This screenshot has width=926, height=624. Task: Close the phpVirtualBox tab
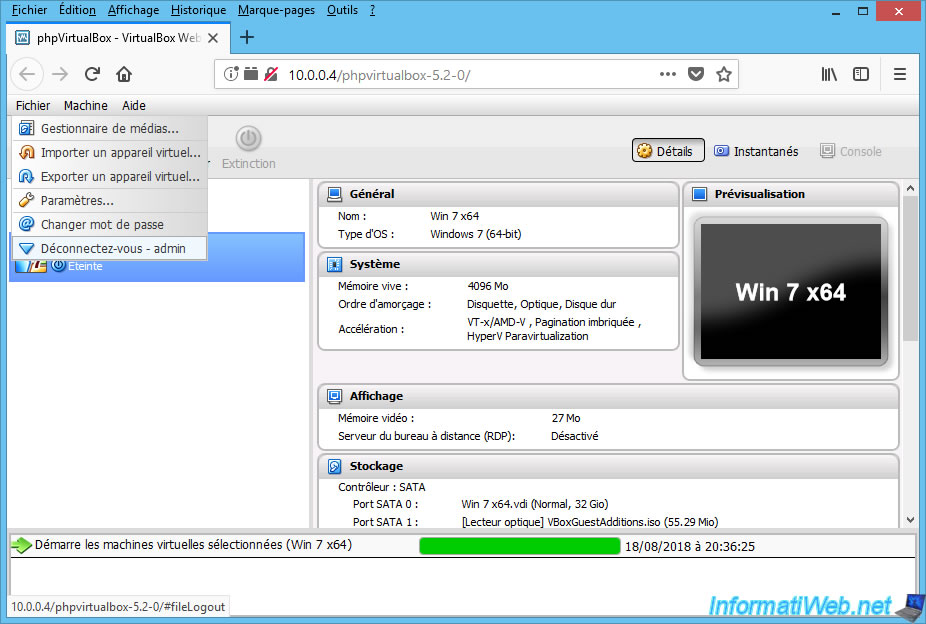pos(213,38)
